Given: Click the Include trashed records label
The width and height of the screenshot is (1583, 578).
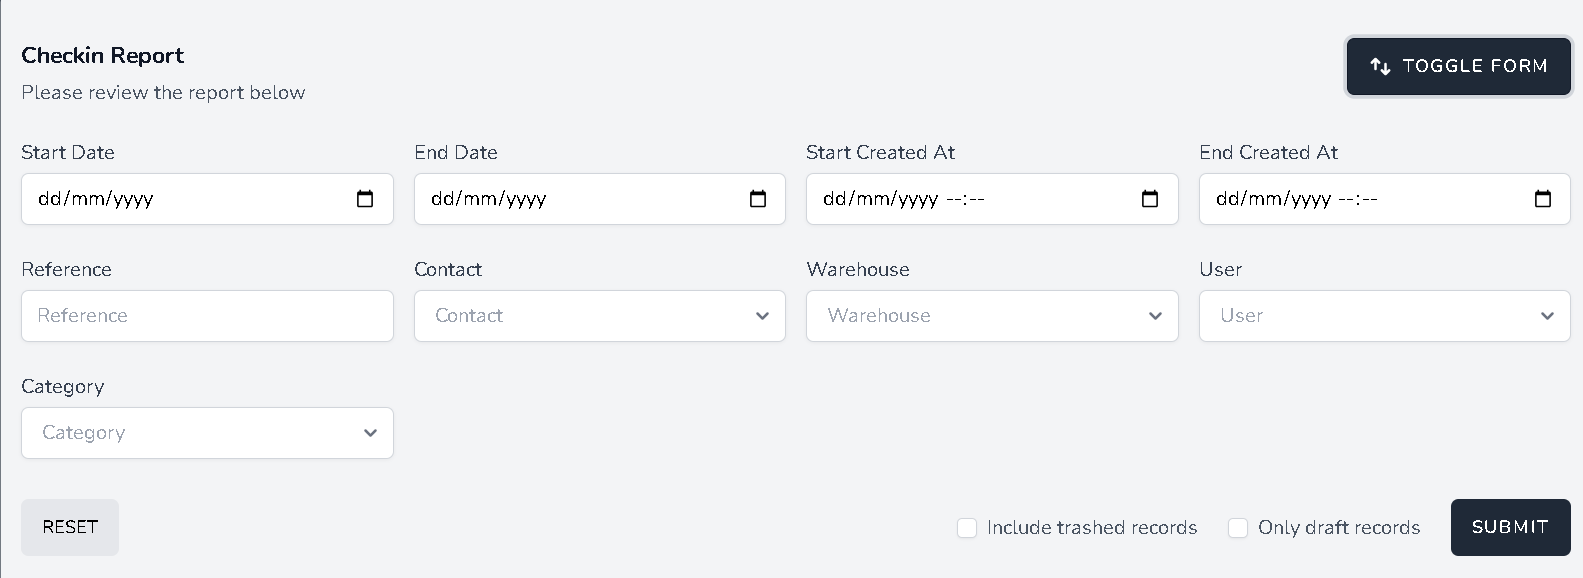Looking at the screenshot, I should click(1091, 528).
